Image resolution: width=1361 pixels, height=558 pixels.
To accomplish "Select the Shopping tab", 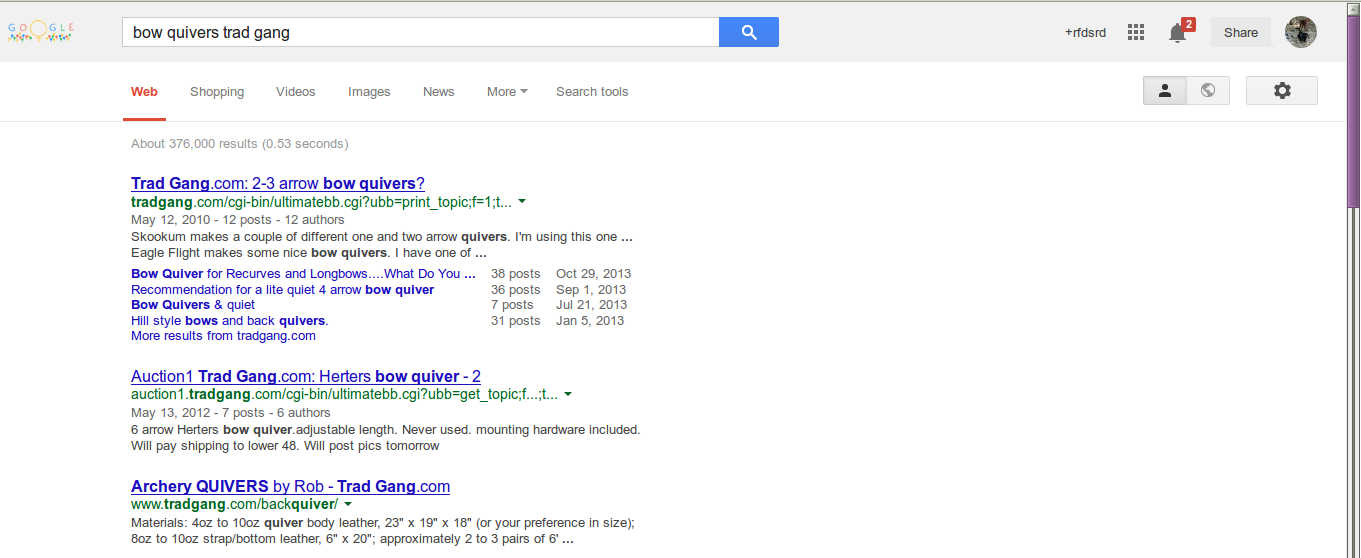I will [217, 91].
